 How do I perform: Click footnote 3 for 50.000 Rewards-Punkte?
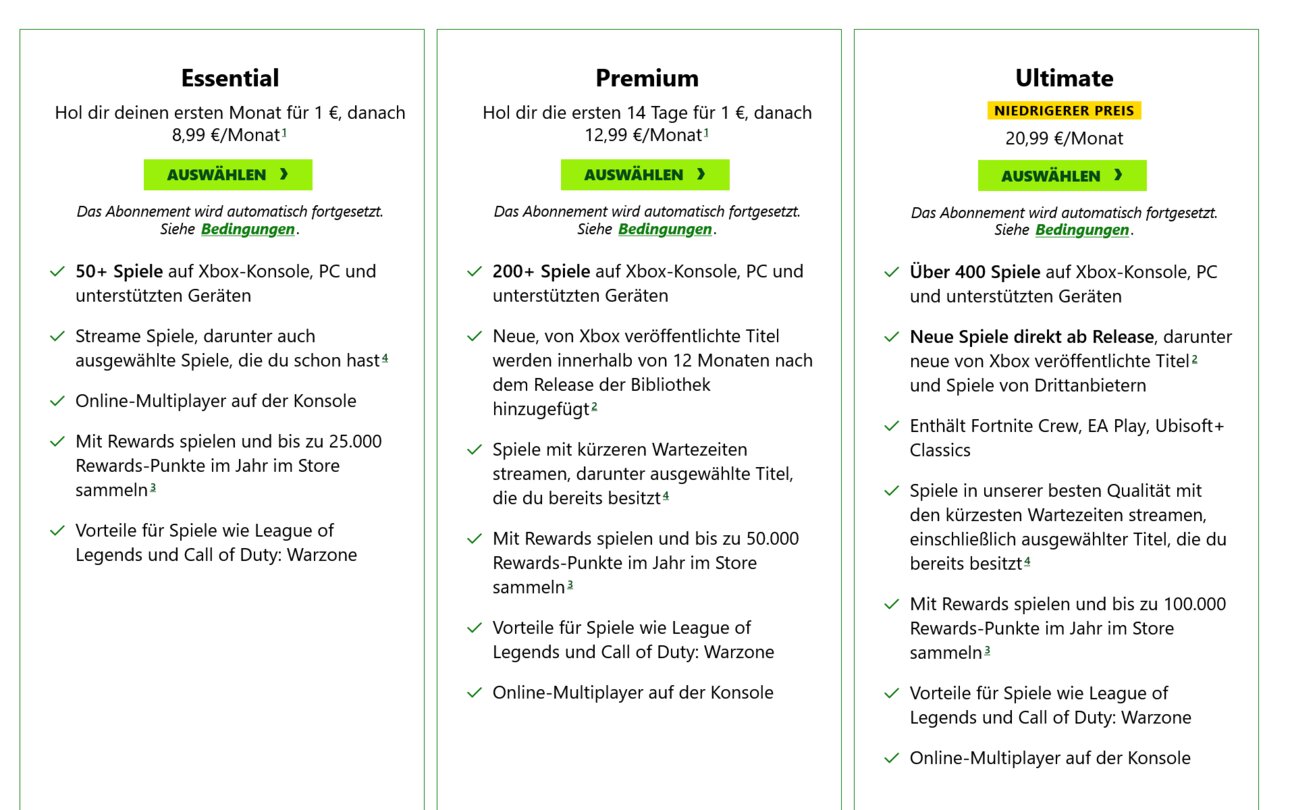pos(570,585)
